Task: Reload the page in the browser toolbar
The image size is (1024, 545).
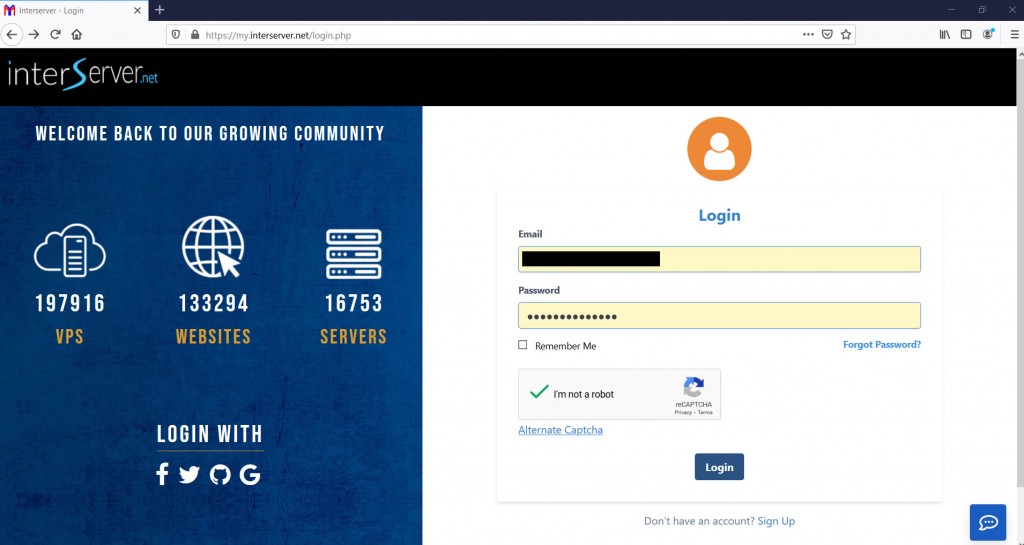Action: 56,35
